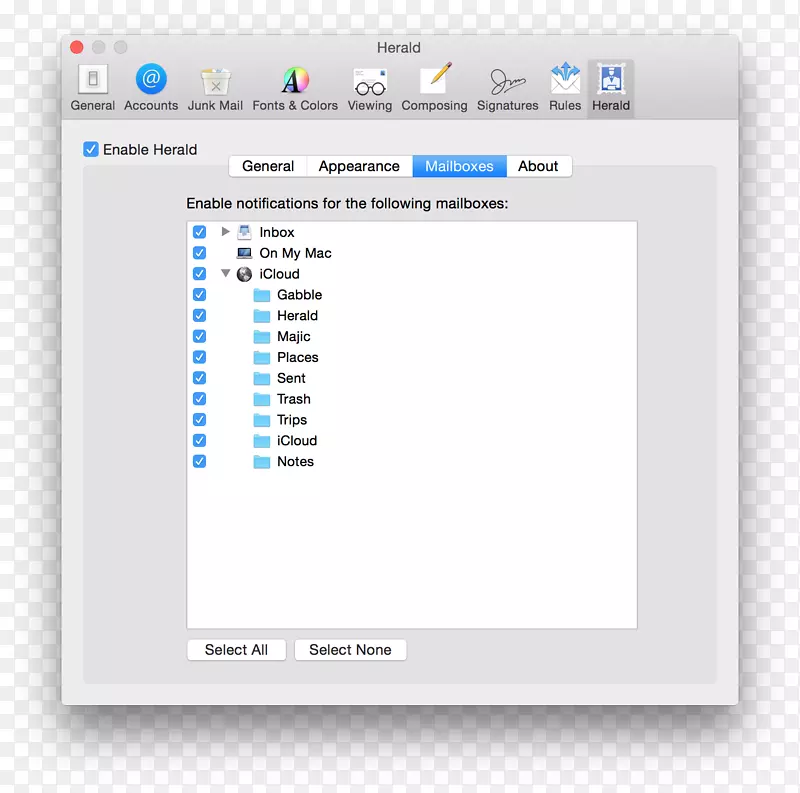Toggle the Gabble mailbox checkbox

pyautogui.click(x=199, y=294)
